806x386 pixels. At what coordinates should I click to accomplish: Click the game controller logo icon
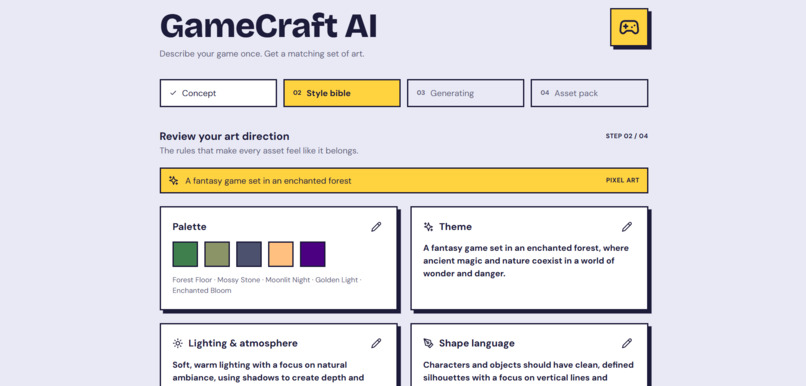point(629,27)
